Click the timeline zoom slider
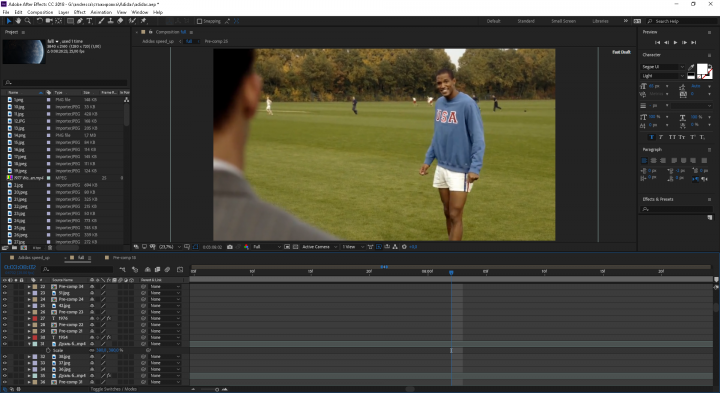Image resolution: width=720 pixels, height=393 pixels. [x=217, y=389]
